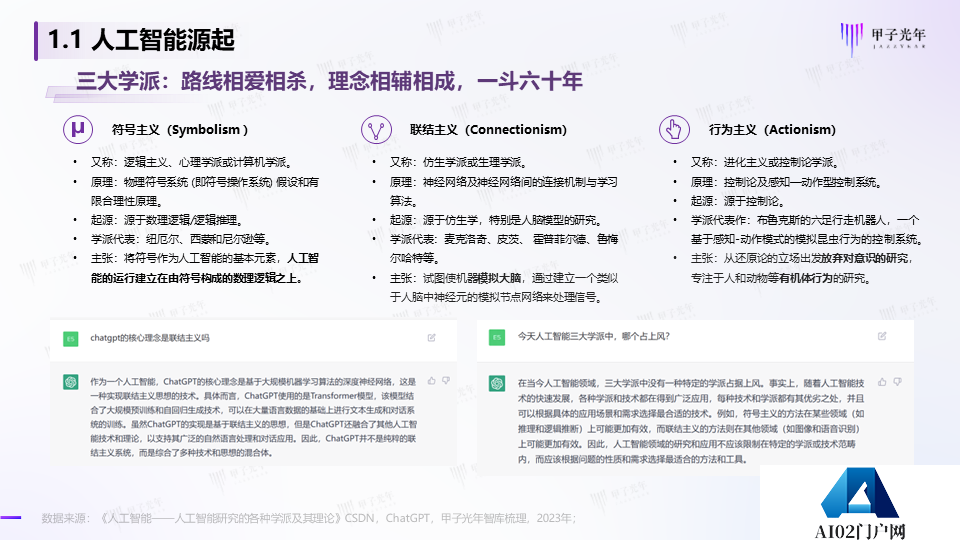
Task: Click the Symbolism μ circle icon
Action: pyautogui.click(x=78, y=129)
